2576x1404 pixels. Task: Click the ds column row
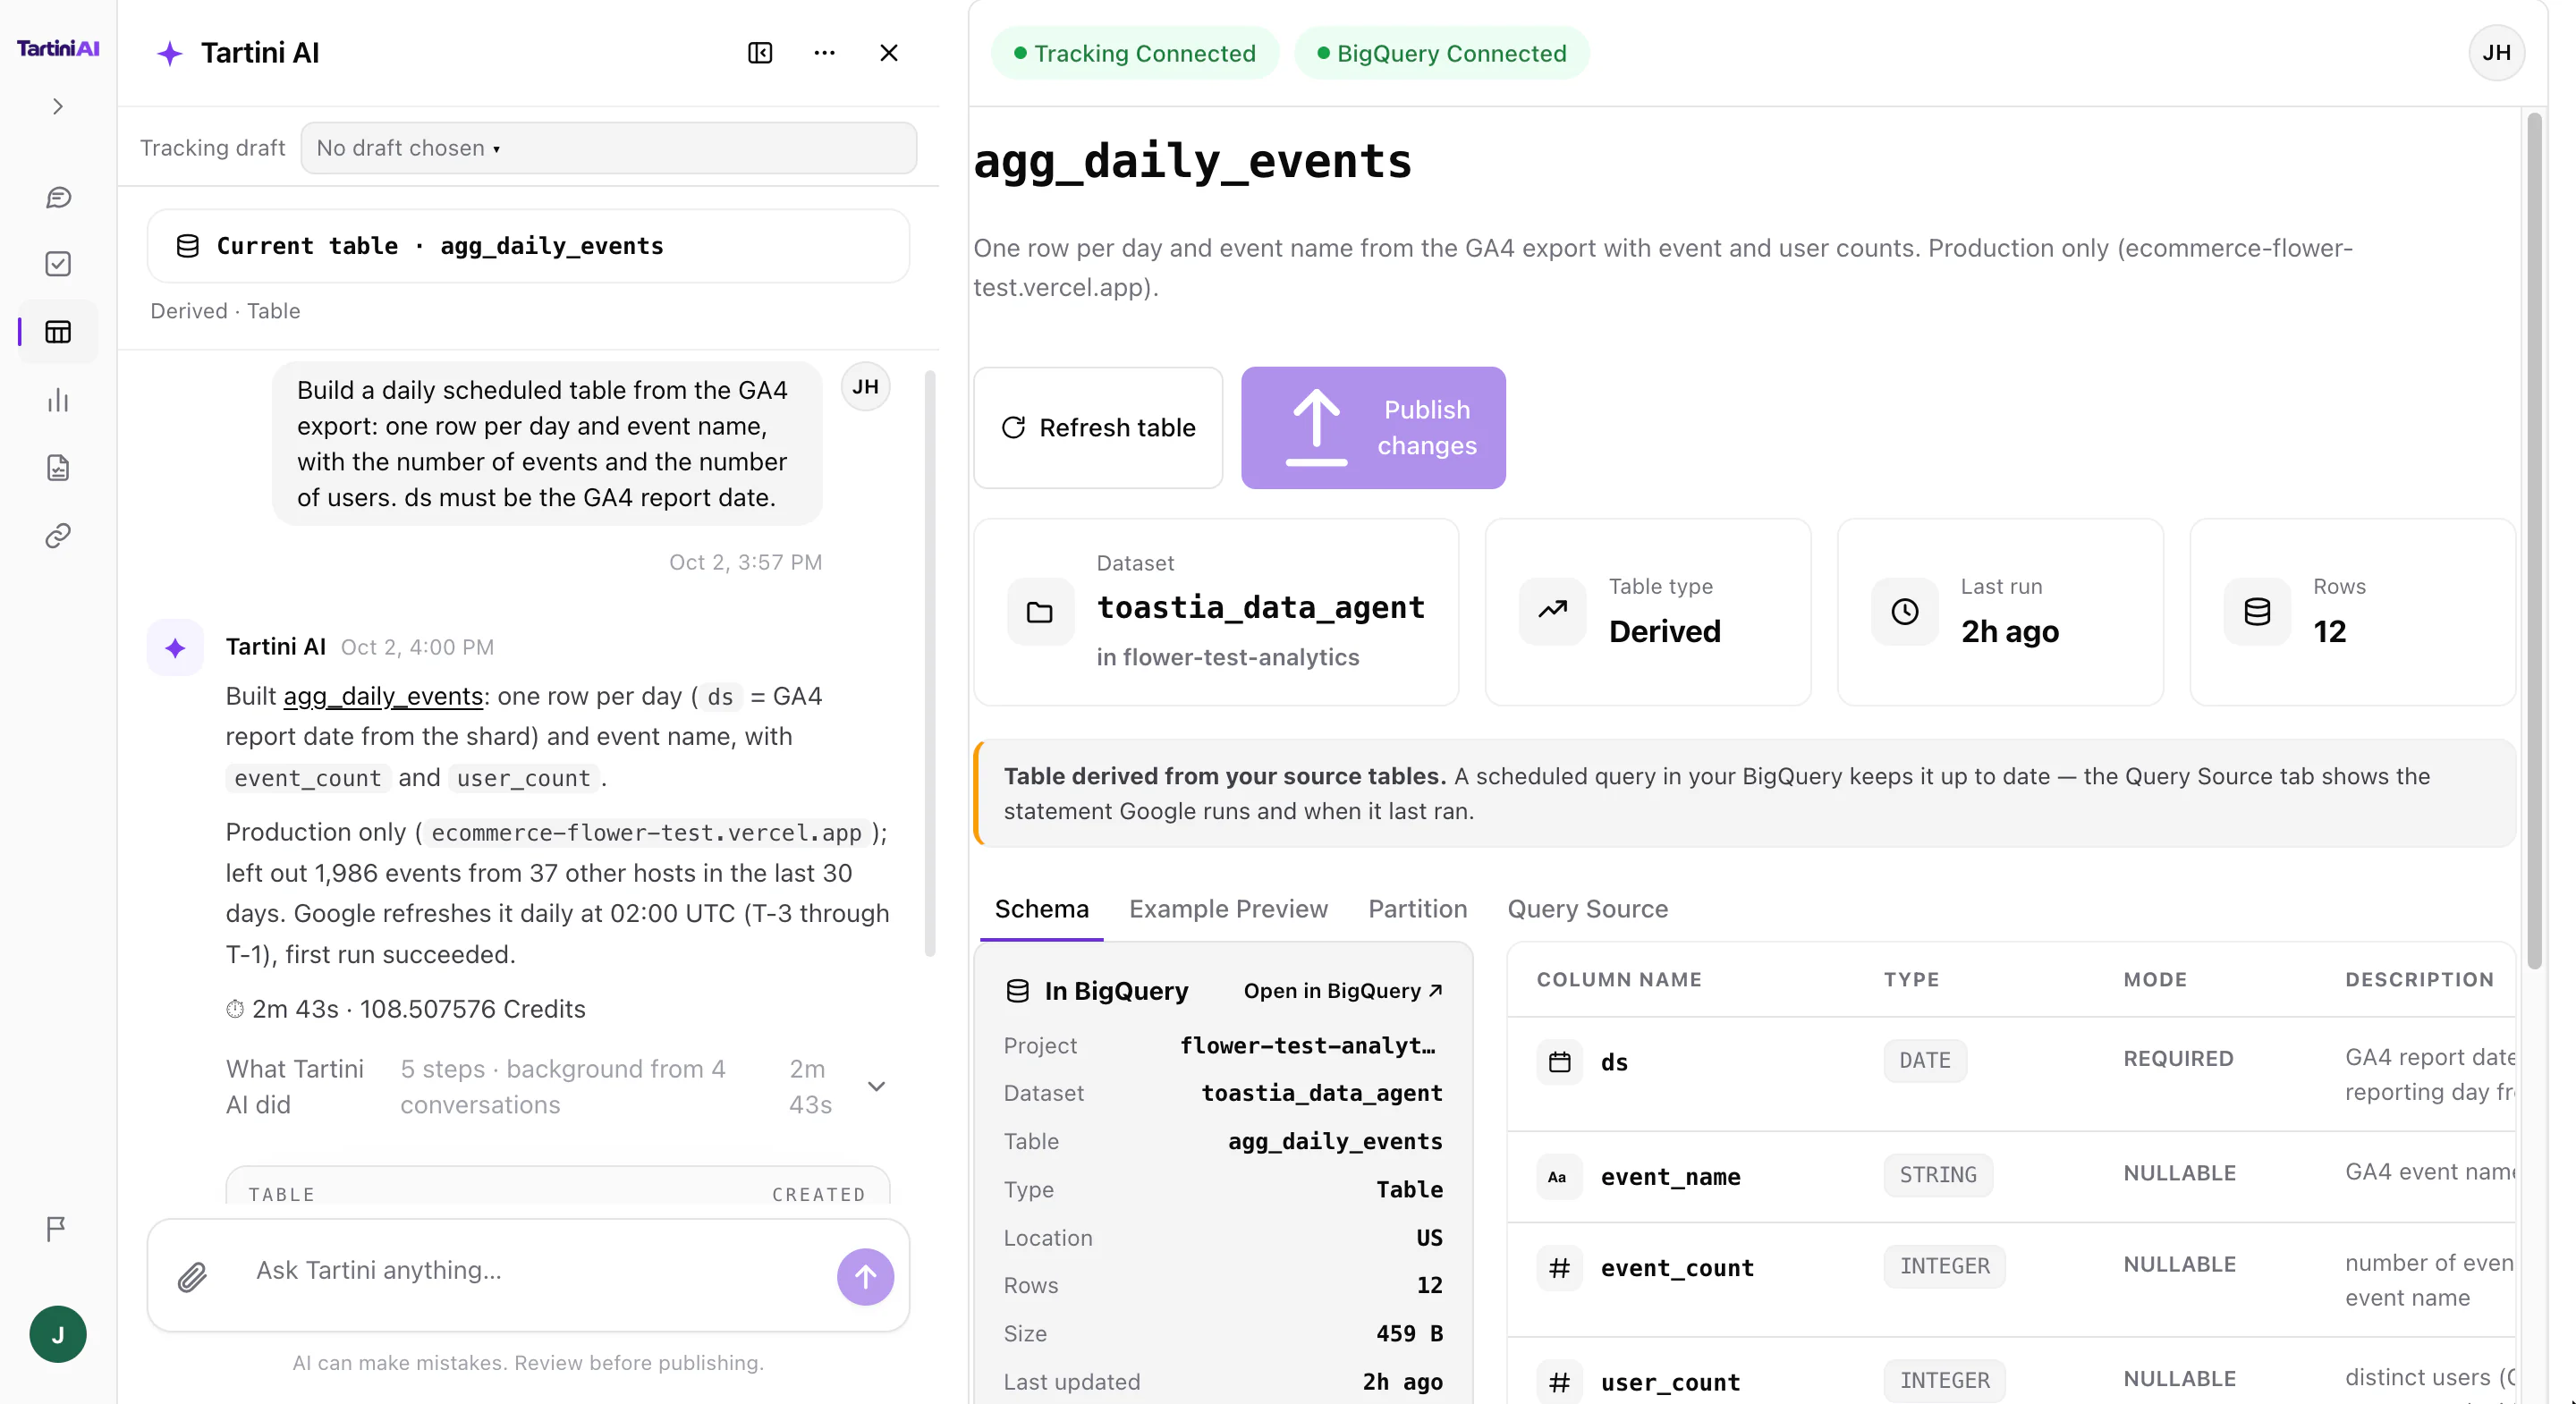point(2012,1074)
